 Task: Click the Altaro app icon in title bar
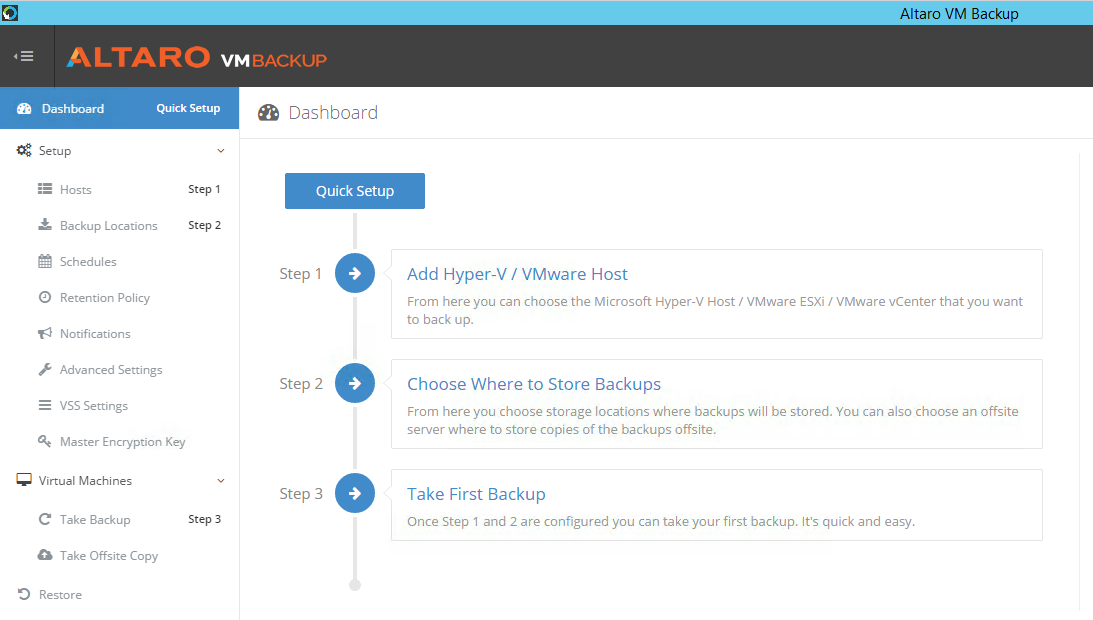(x=10, y=13)
